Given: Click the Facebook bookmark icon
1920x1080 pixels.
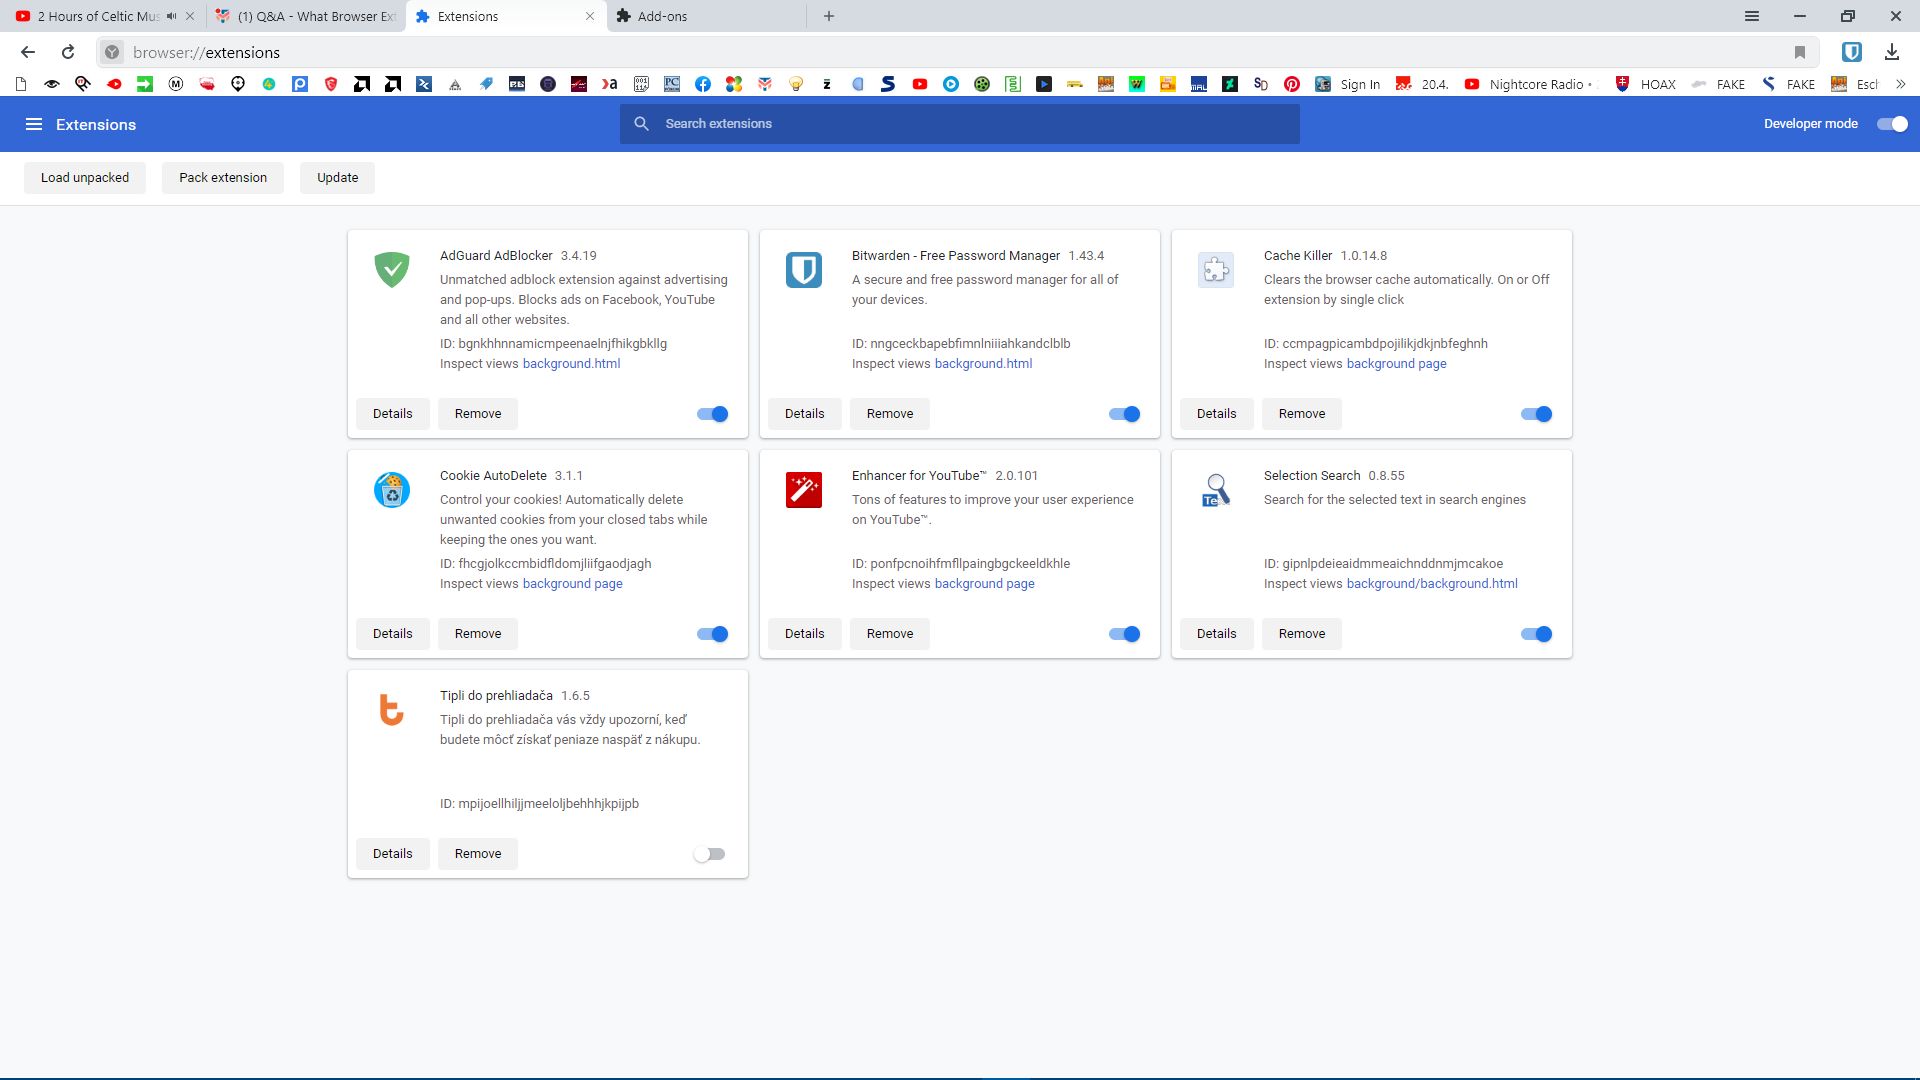Looking at the screenshot, I should coord(703,84).
